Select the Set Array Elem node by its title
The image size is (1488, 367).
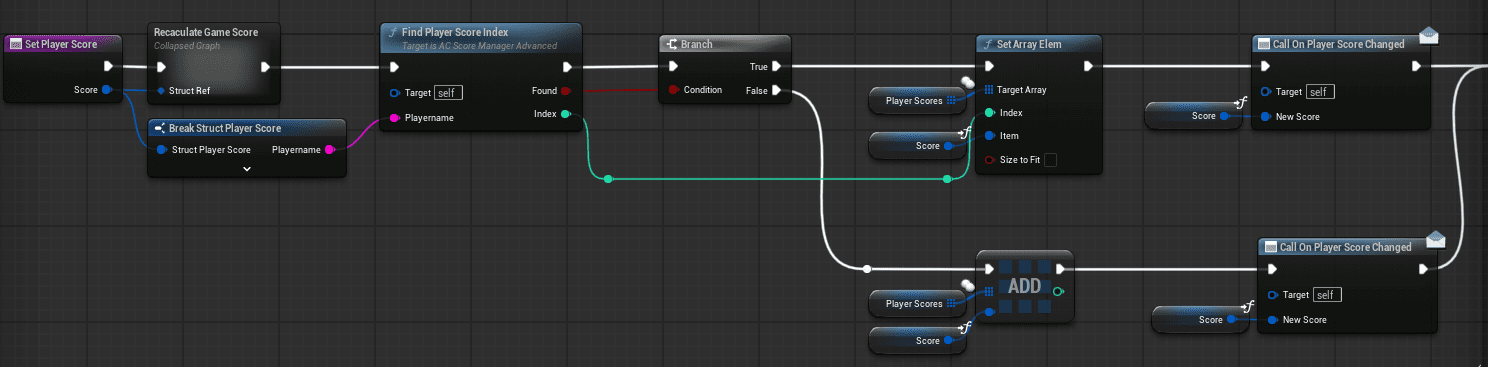(1028, 44)
